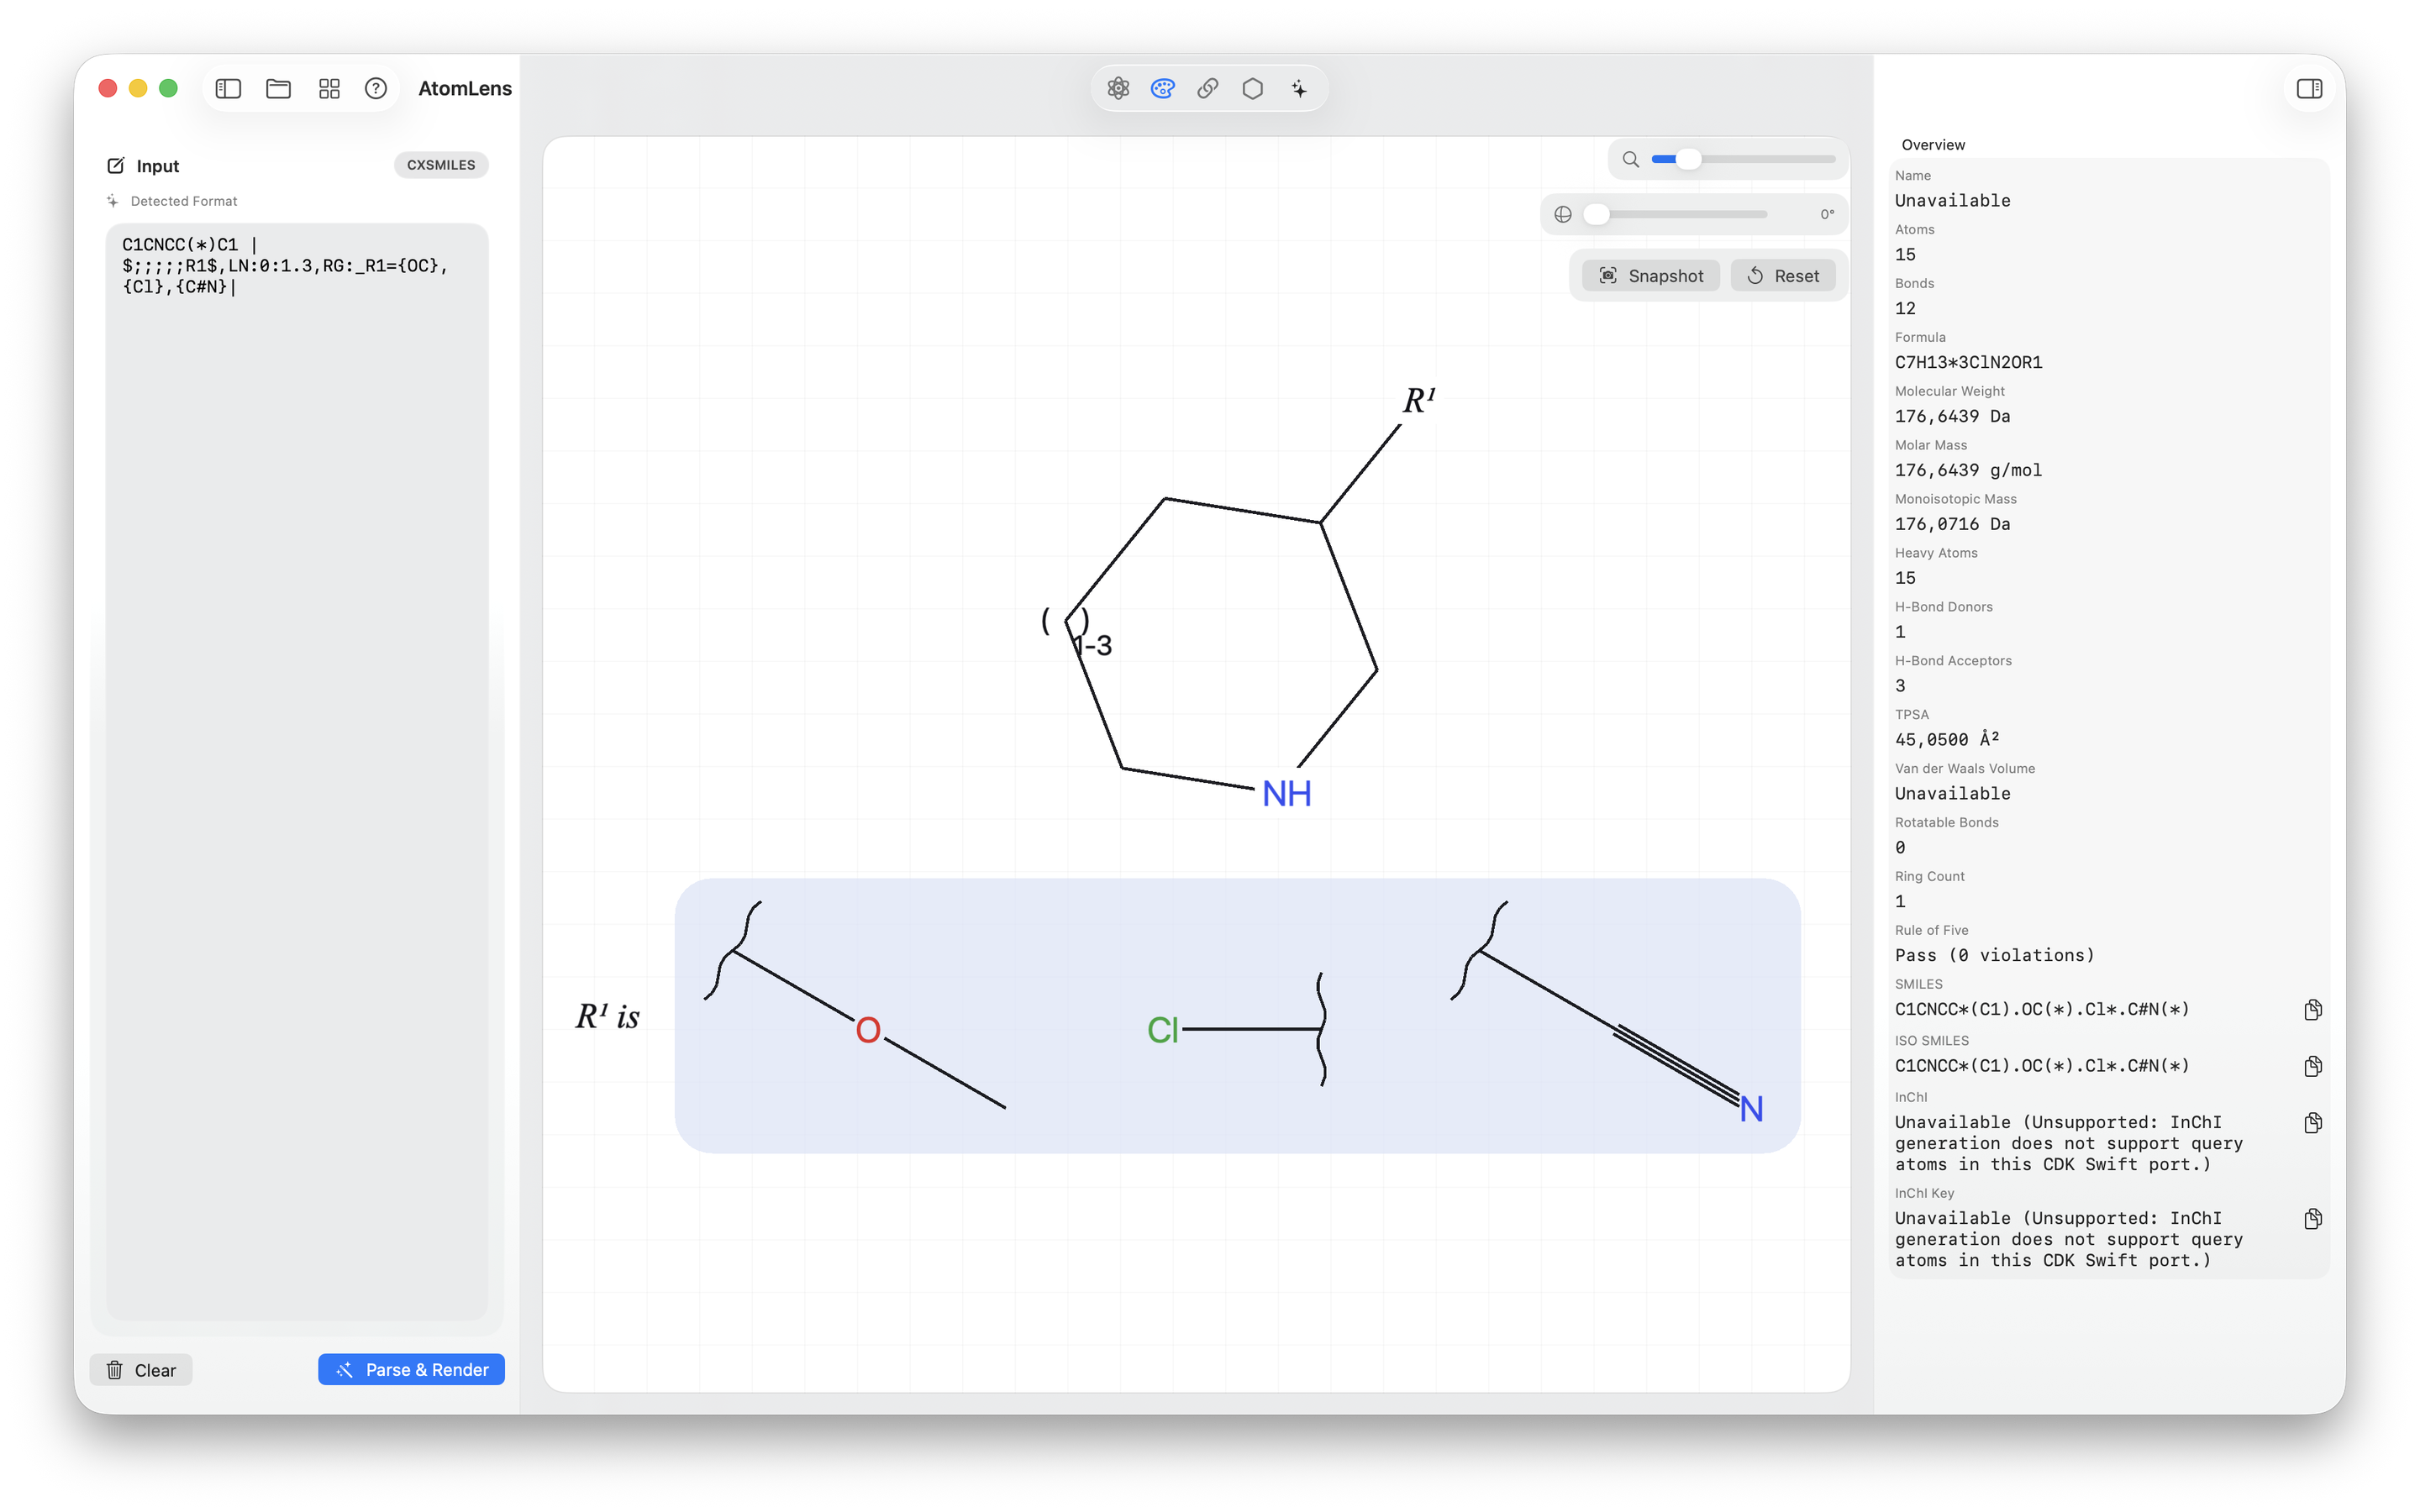
Task: Click the CXSMILES format badge
Action: [x=441, y=165]
